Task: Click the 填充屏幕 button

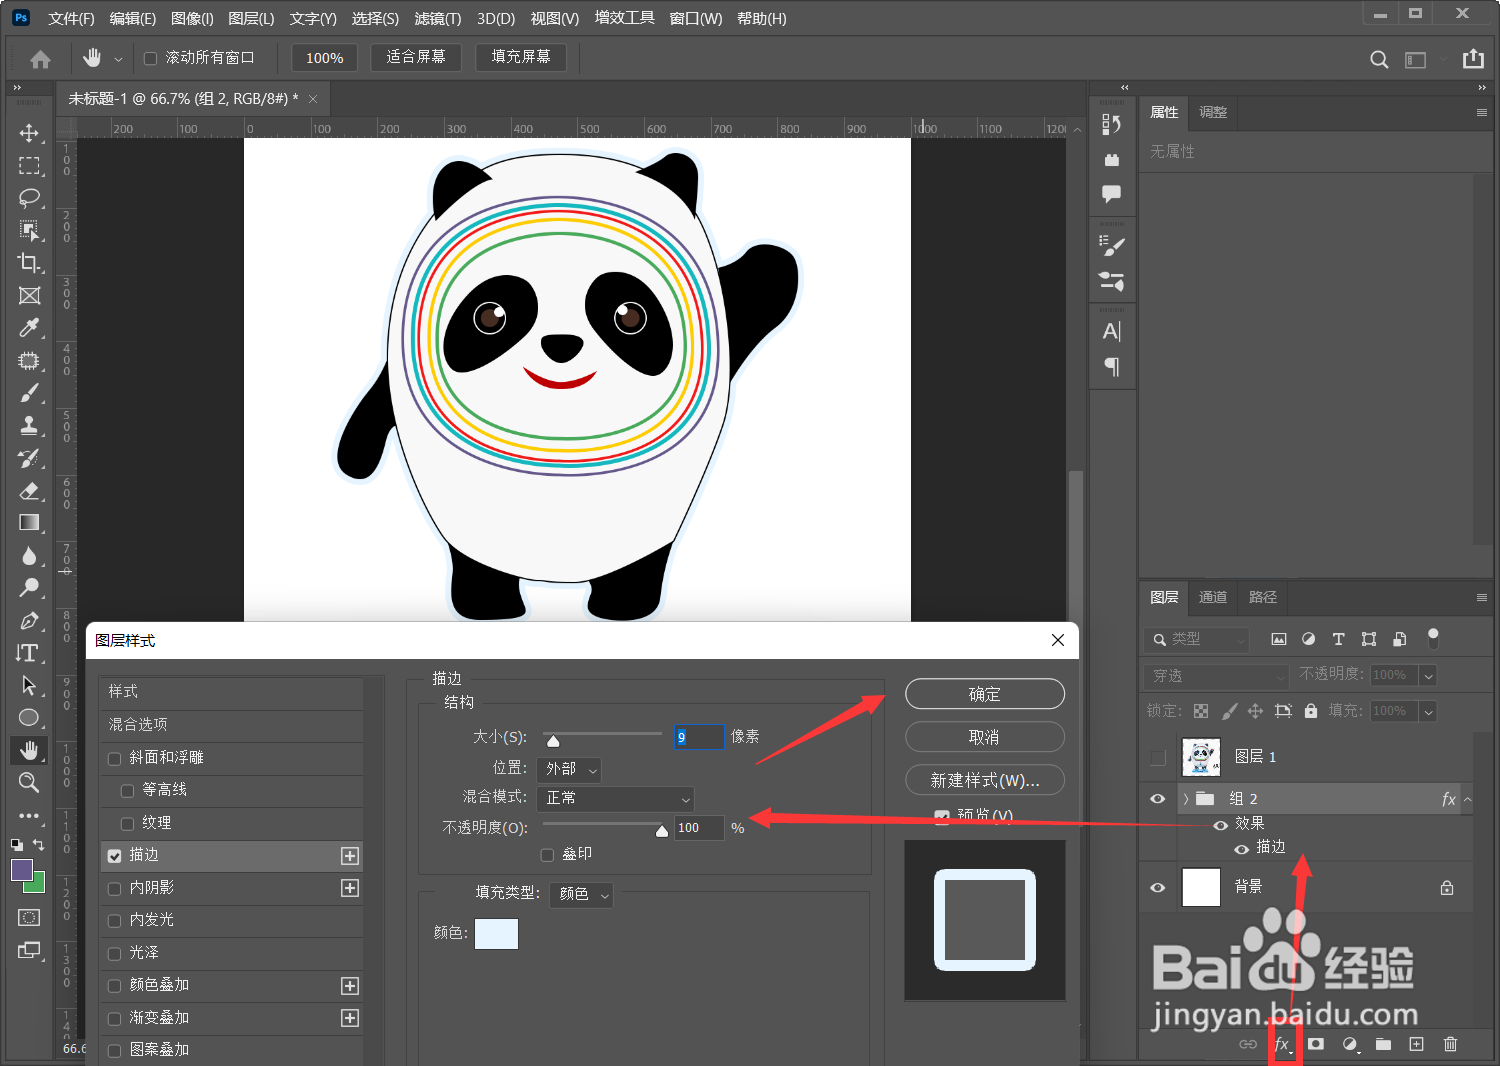Action: [x=521, y=57]
